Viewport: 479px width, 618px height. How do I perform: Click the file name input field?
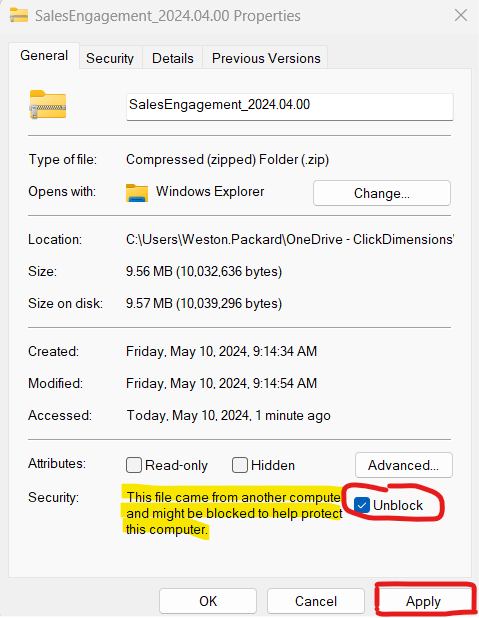pos(290,106)
